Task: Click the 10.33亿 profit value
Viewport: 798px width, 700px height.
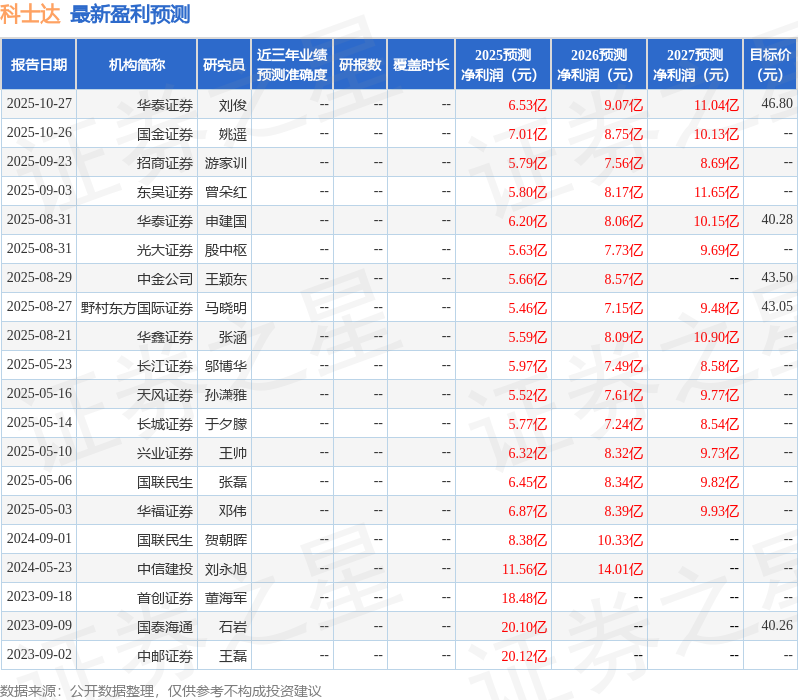Action: [620, 540]
